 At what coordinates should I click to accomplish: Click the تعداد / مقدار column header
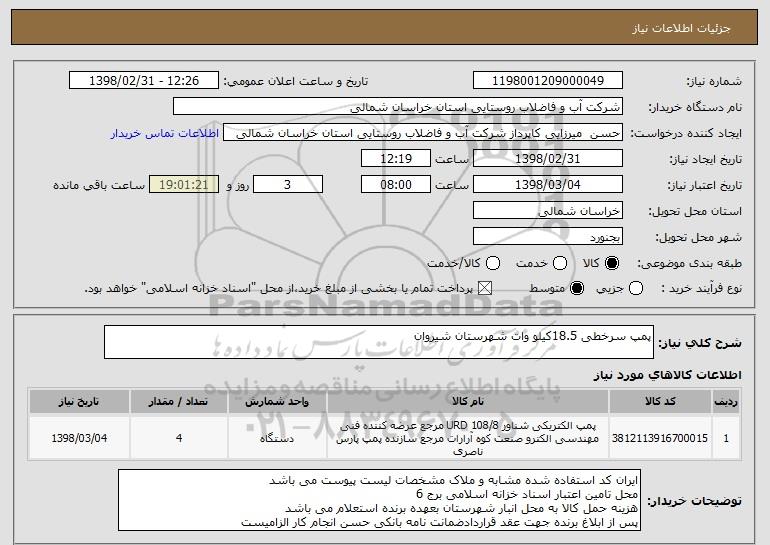(x=179, y=402)
